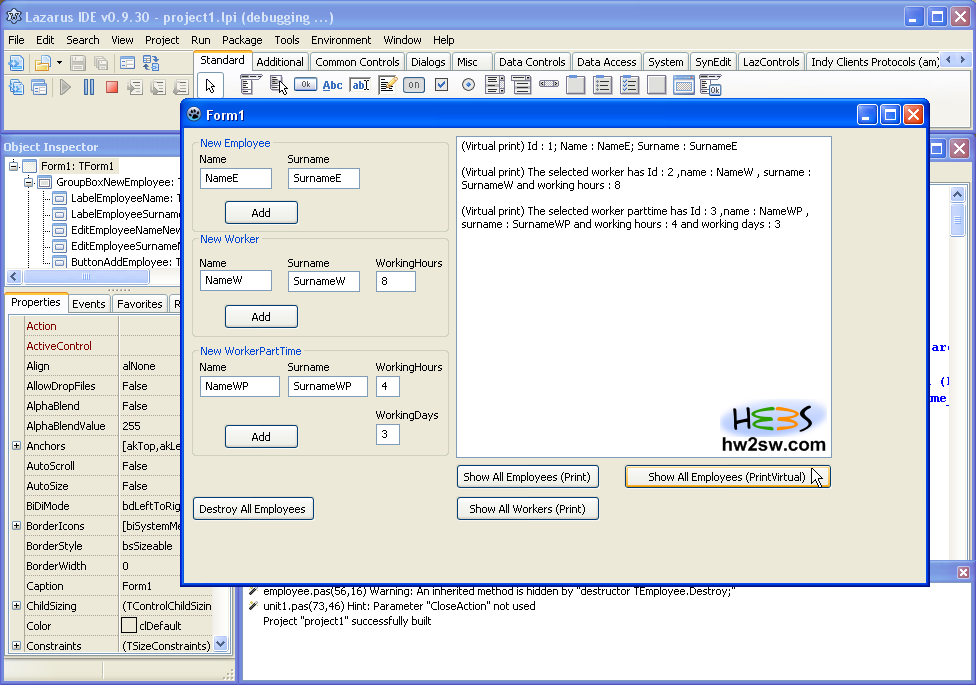Image resolution: width=976 pixels, height=685 pixels.
Task: Click the Step Out debug icon
Action: [181, 87]
